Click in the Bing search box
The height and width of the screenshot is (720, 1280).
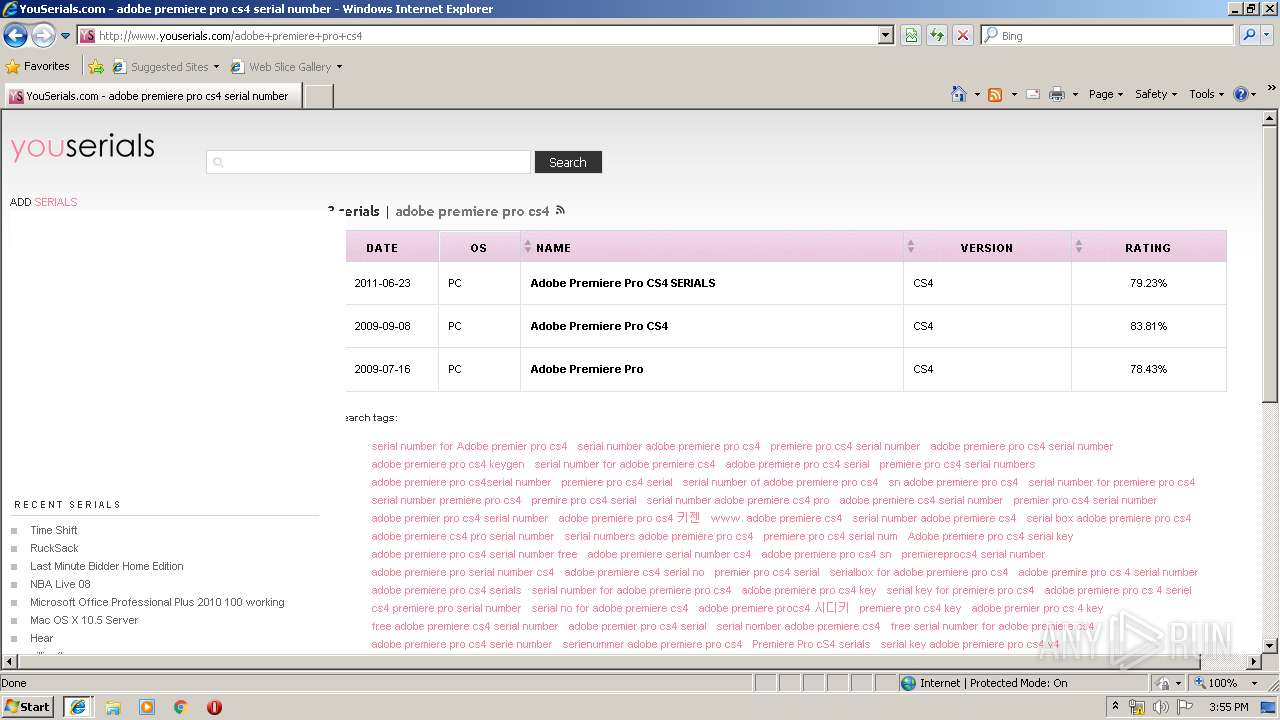point(1107,35)
